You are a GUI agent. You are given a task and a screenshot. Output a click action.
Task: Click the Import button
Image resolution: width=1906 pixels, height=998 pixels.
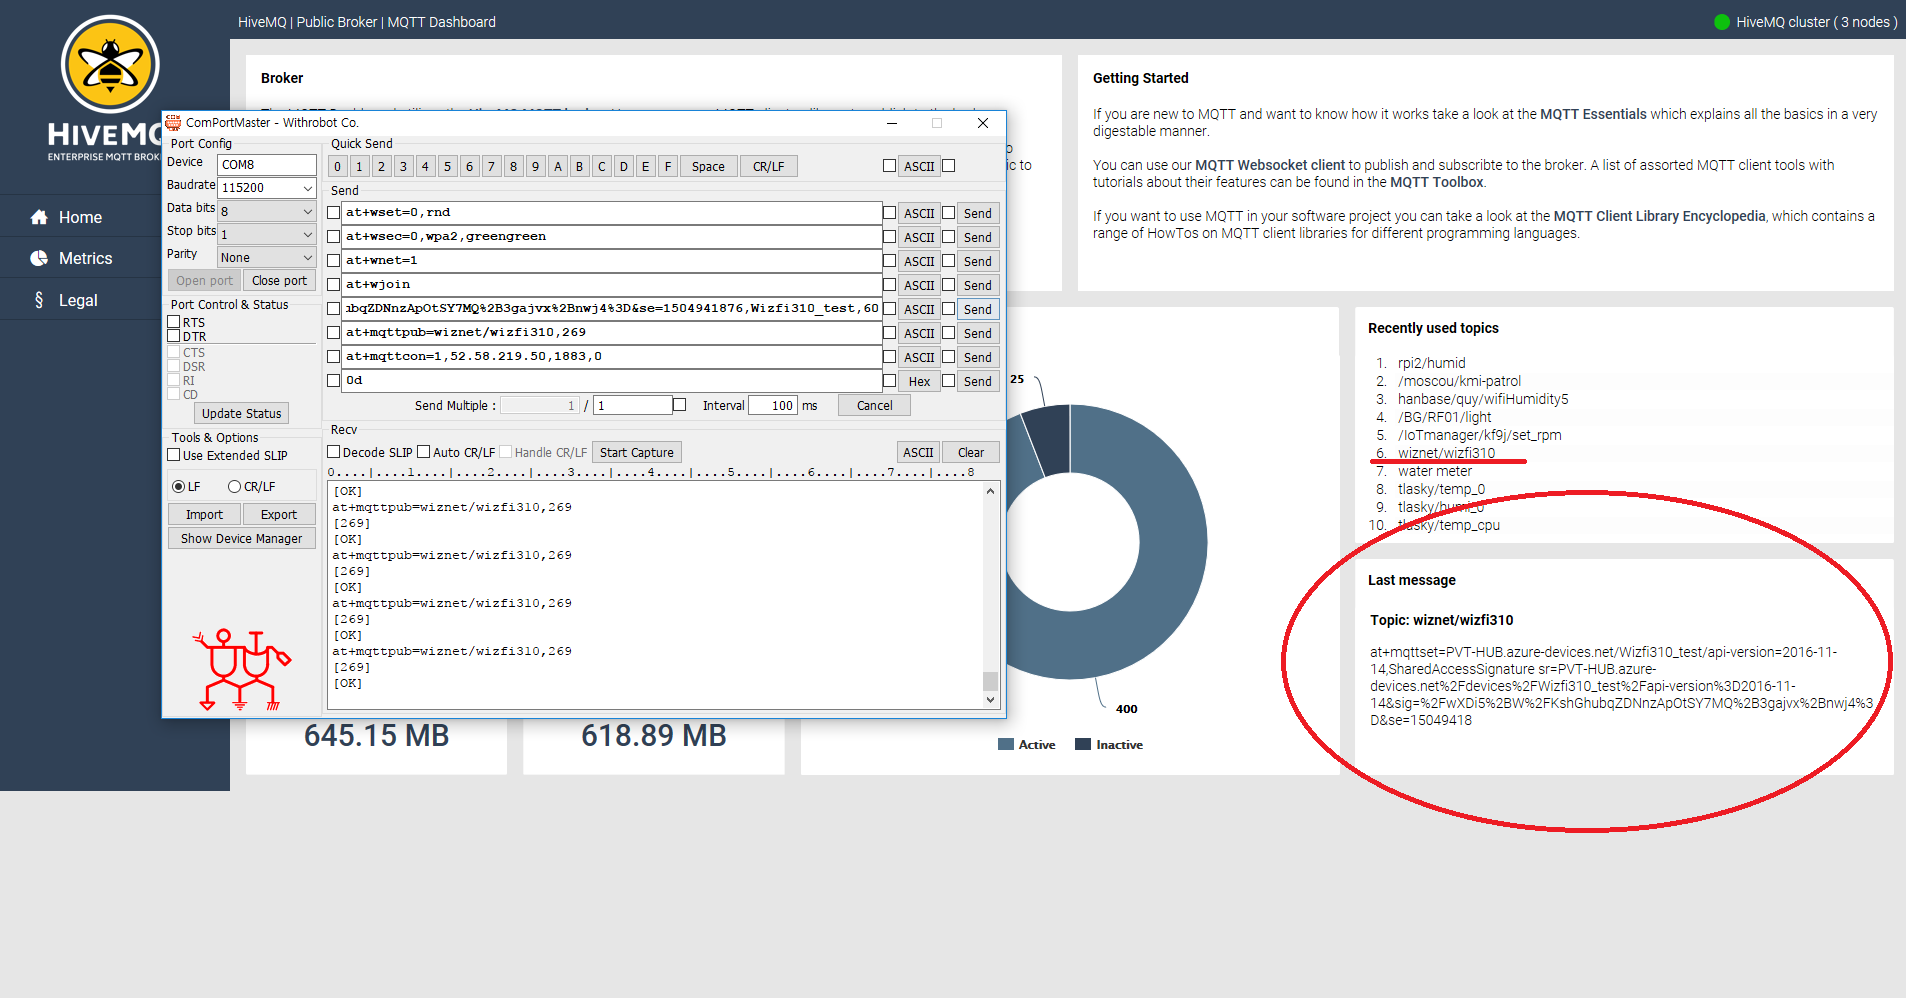[x=204, y=514]
